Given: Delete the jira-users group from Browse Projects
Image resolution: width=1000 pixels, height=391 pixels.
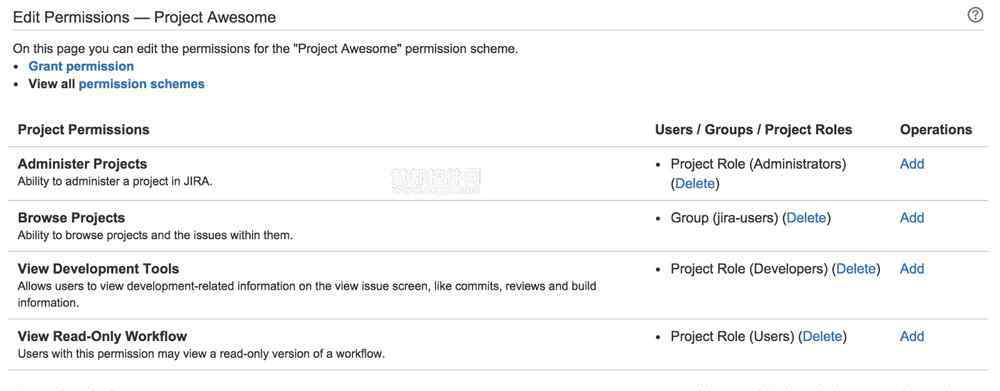Looking at the screenshot, I should tap(807, 218).
